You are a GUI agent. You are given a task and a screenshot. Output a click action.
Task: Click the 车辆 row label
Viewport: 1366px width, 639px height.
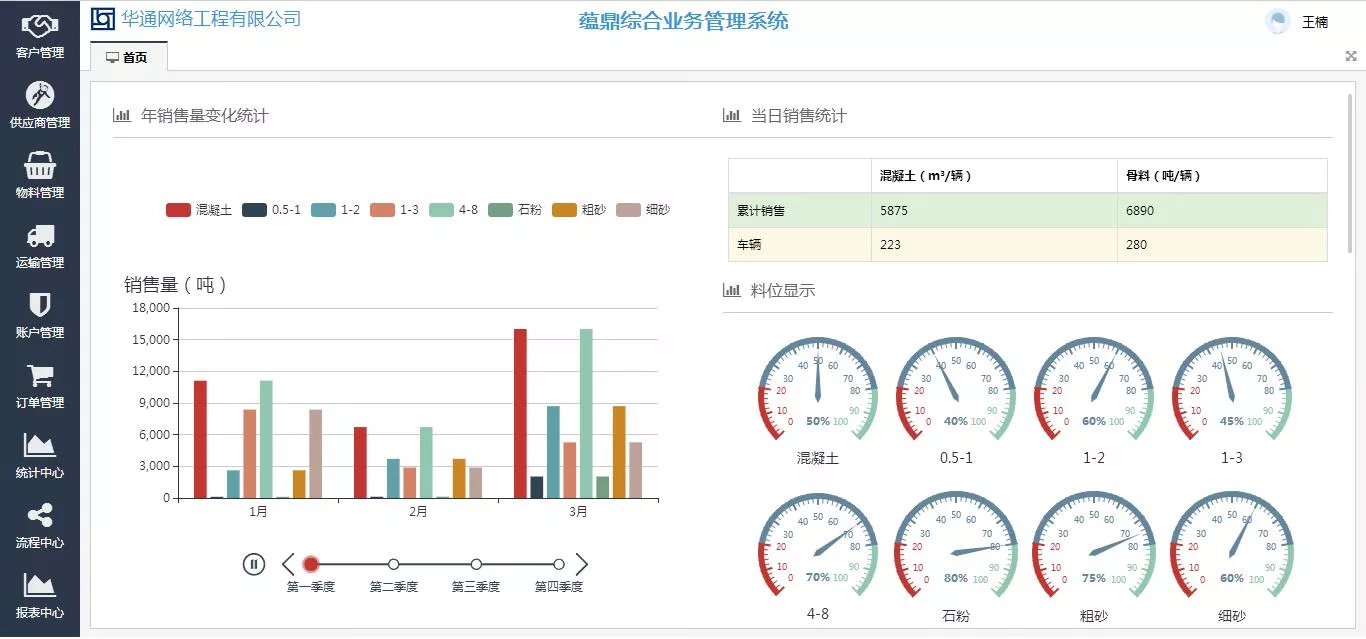click(x=750, y=245)
